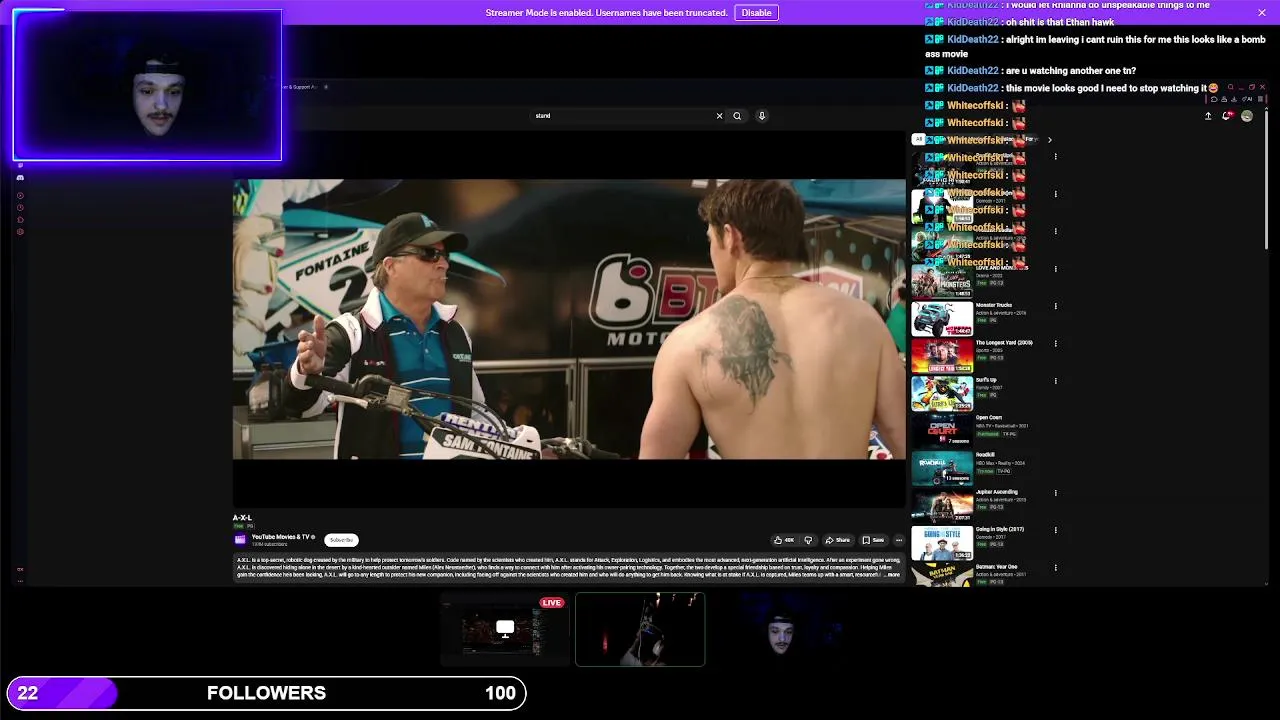
Task: Select the middle dark room scene thumbnail
Action: click(640, 629)
